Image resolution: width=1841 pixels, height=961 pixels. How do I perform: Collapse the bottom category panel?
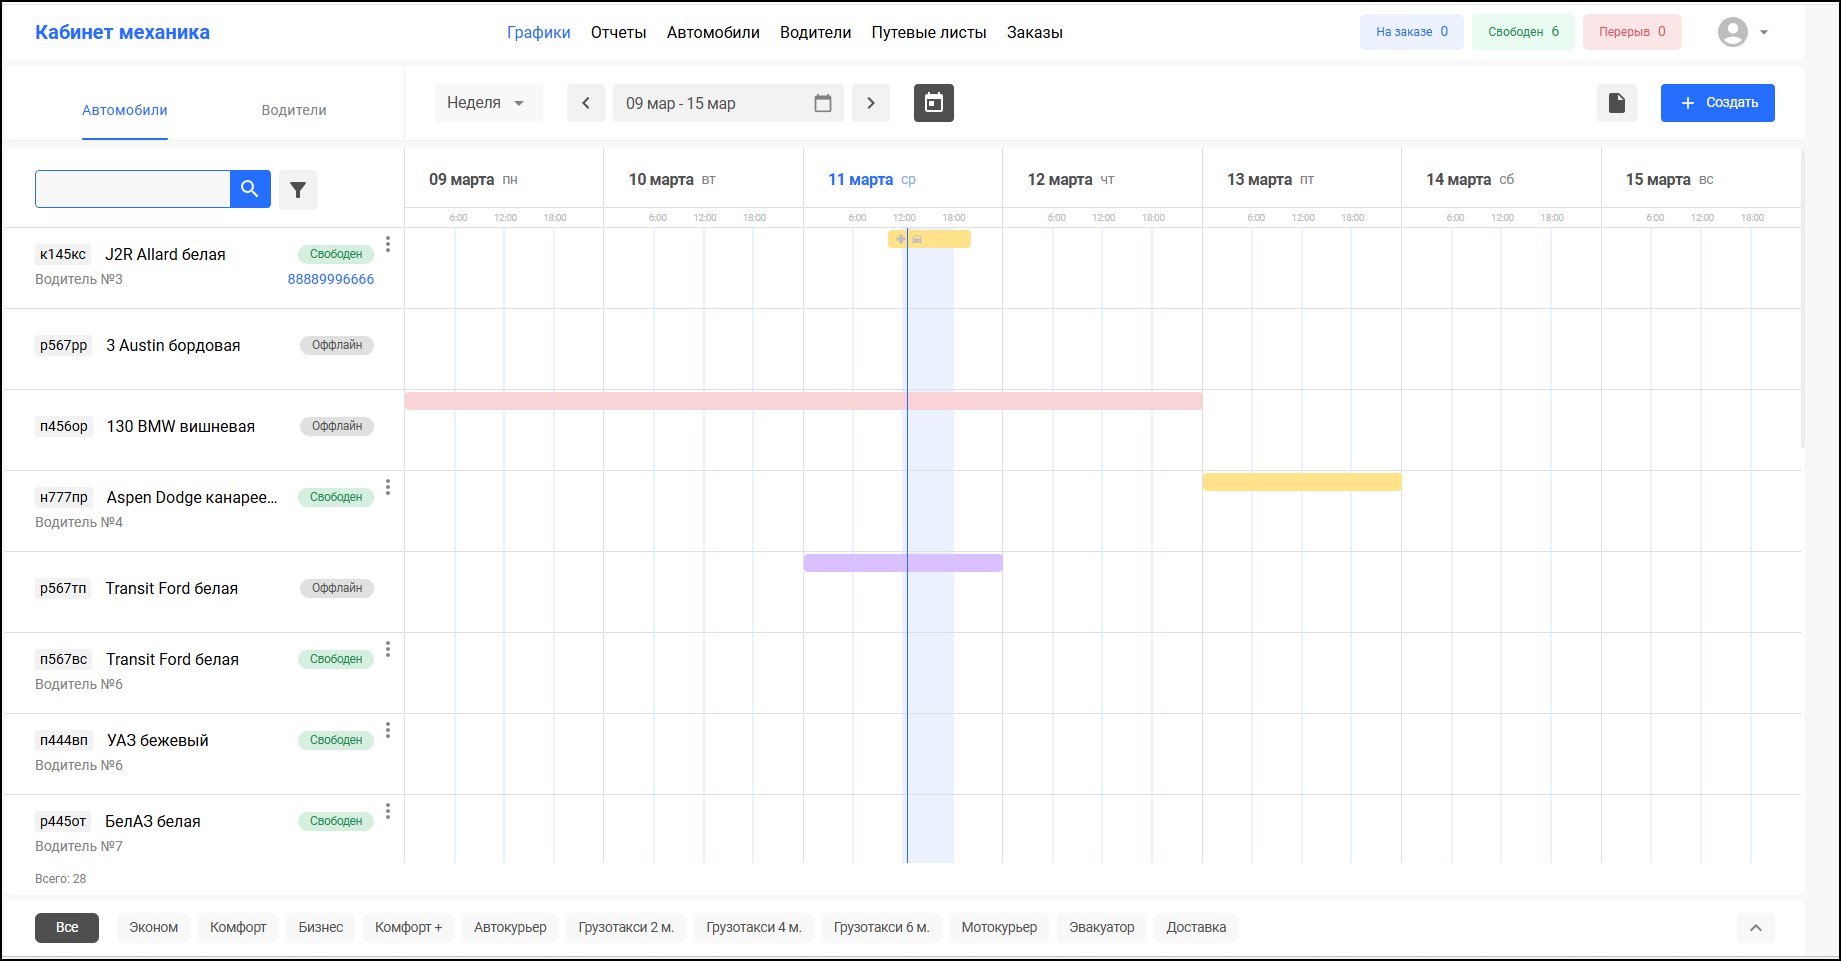(1755, 928)
